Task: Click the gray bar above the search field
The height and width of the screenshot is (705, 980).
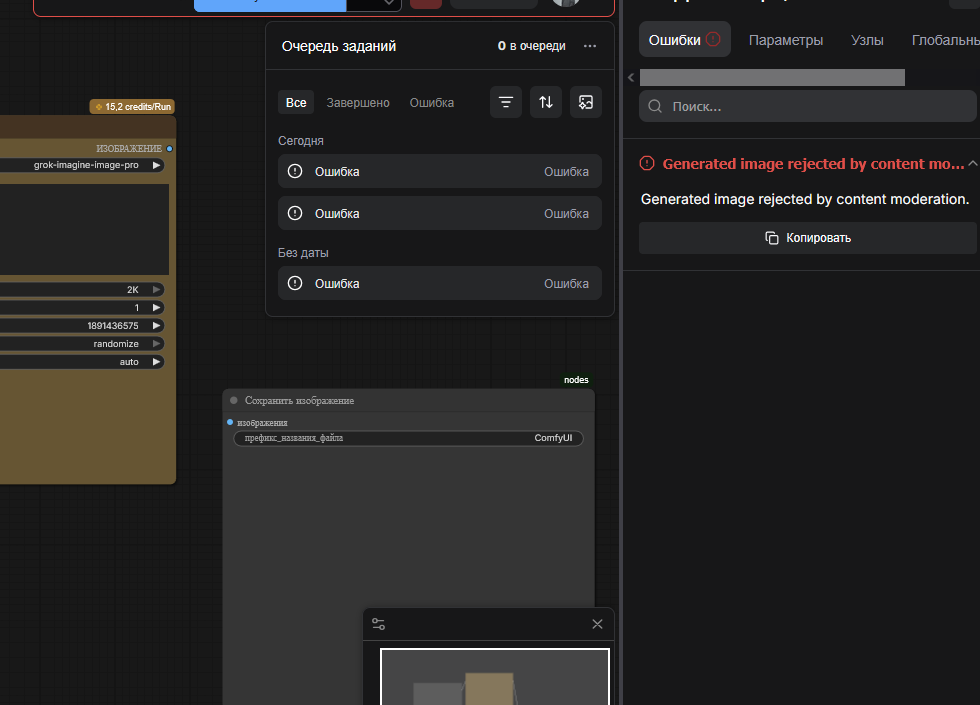Action: [x=772, y=78]
